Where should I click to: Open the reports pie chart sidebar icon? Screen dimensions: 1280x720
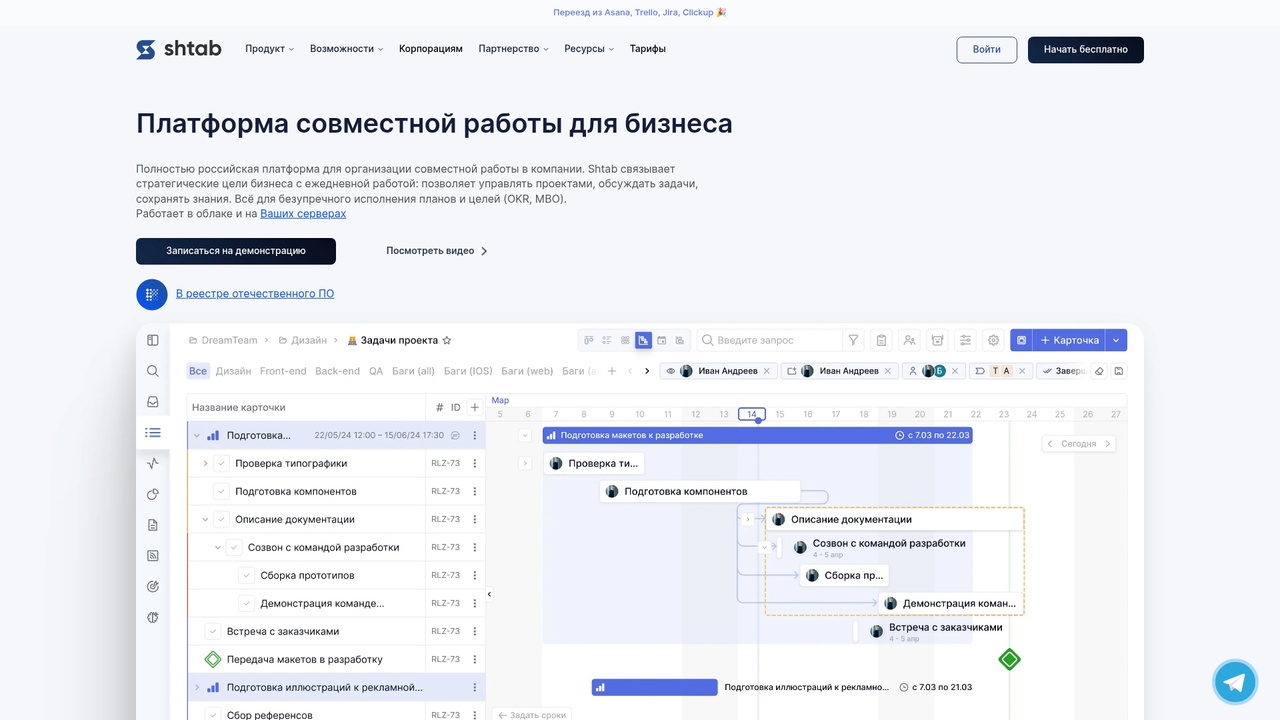point(152,494)
